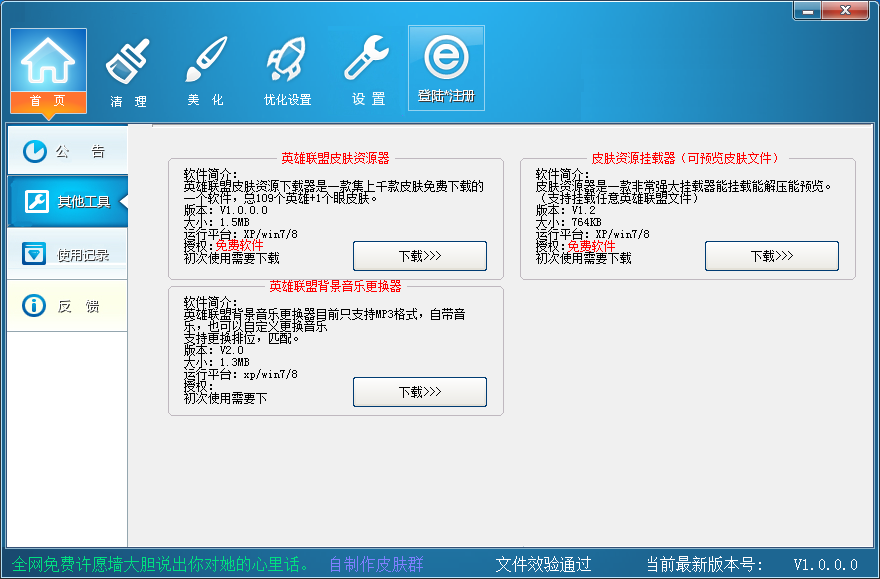Open the 登陆*注册 login register icon
The image size is (880, 579).
click(x=446, y=68)
